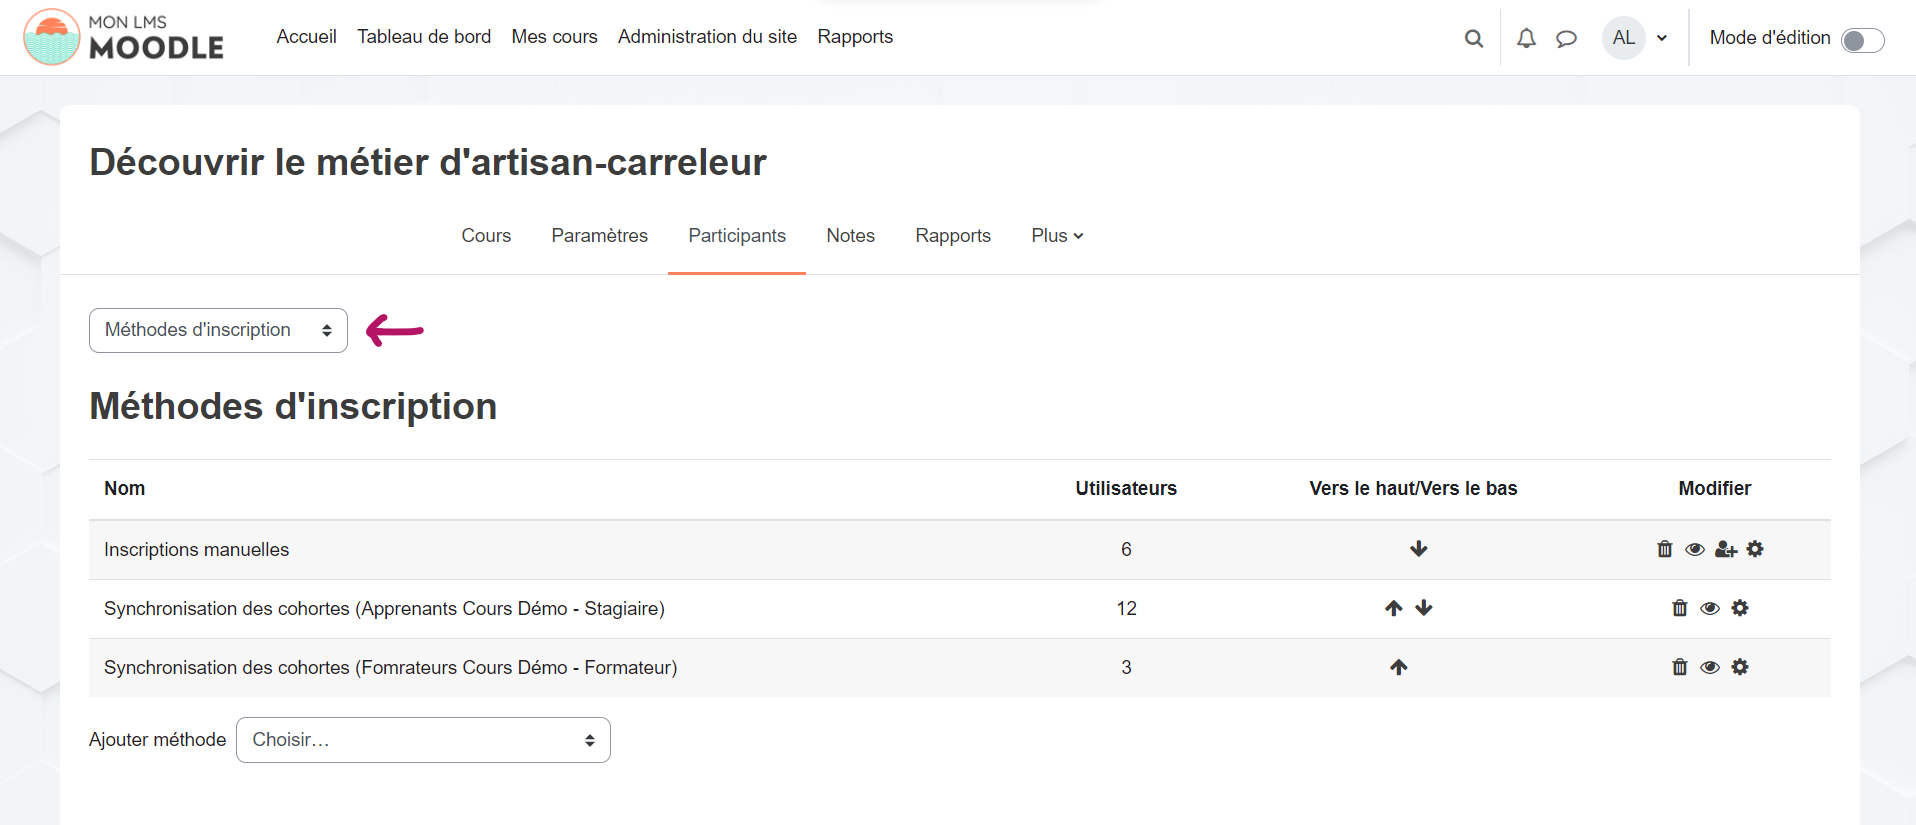Open the notifications bell

[1526, 38]
